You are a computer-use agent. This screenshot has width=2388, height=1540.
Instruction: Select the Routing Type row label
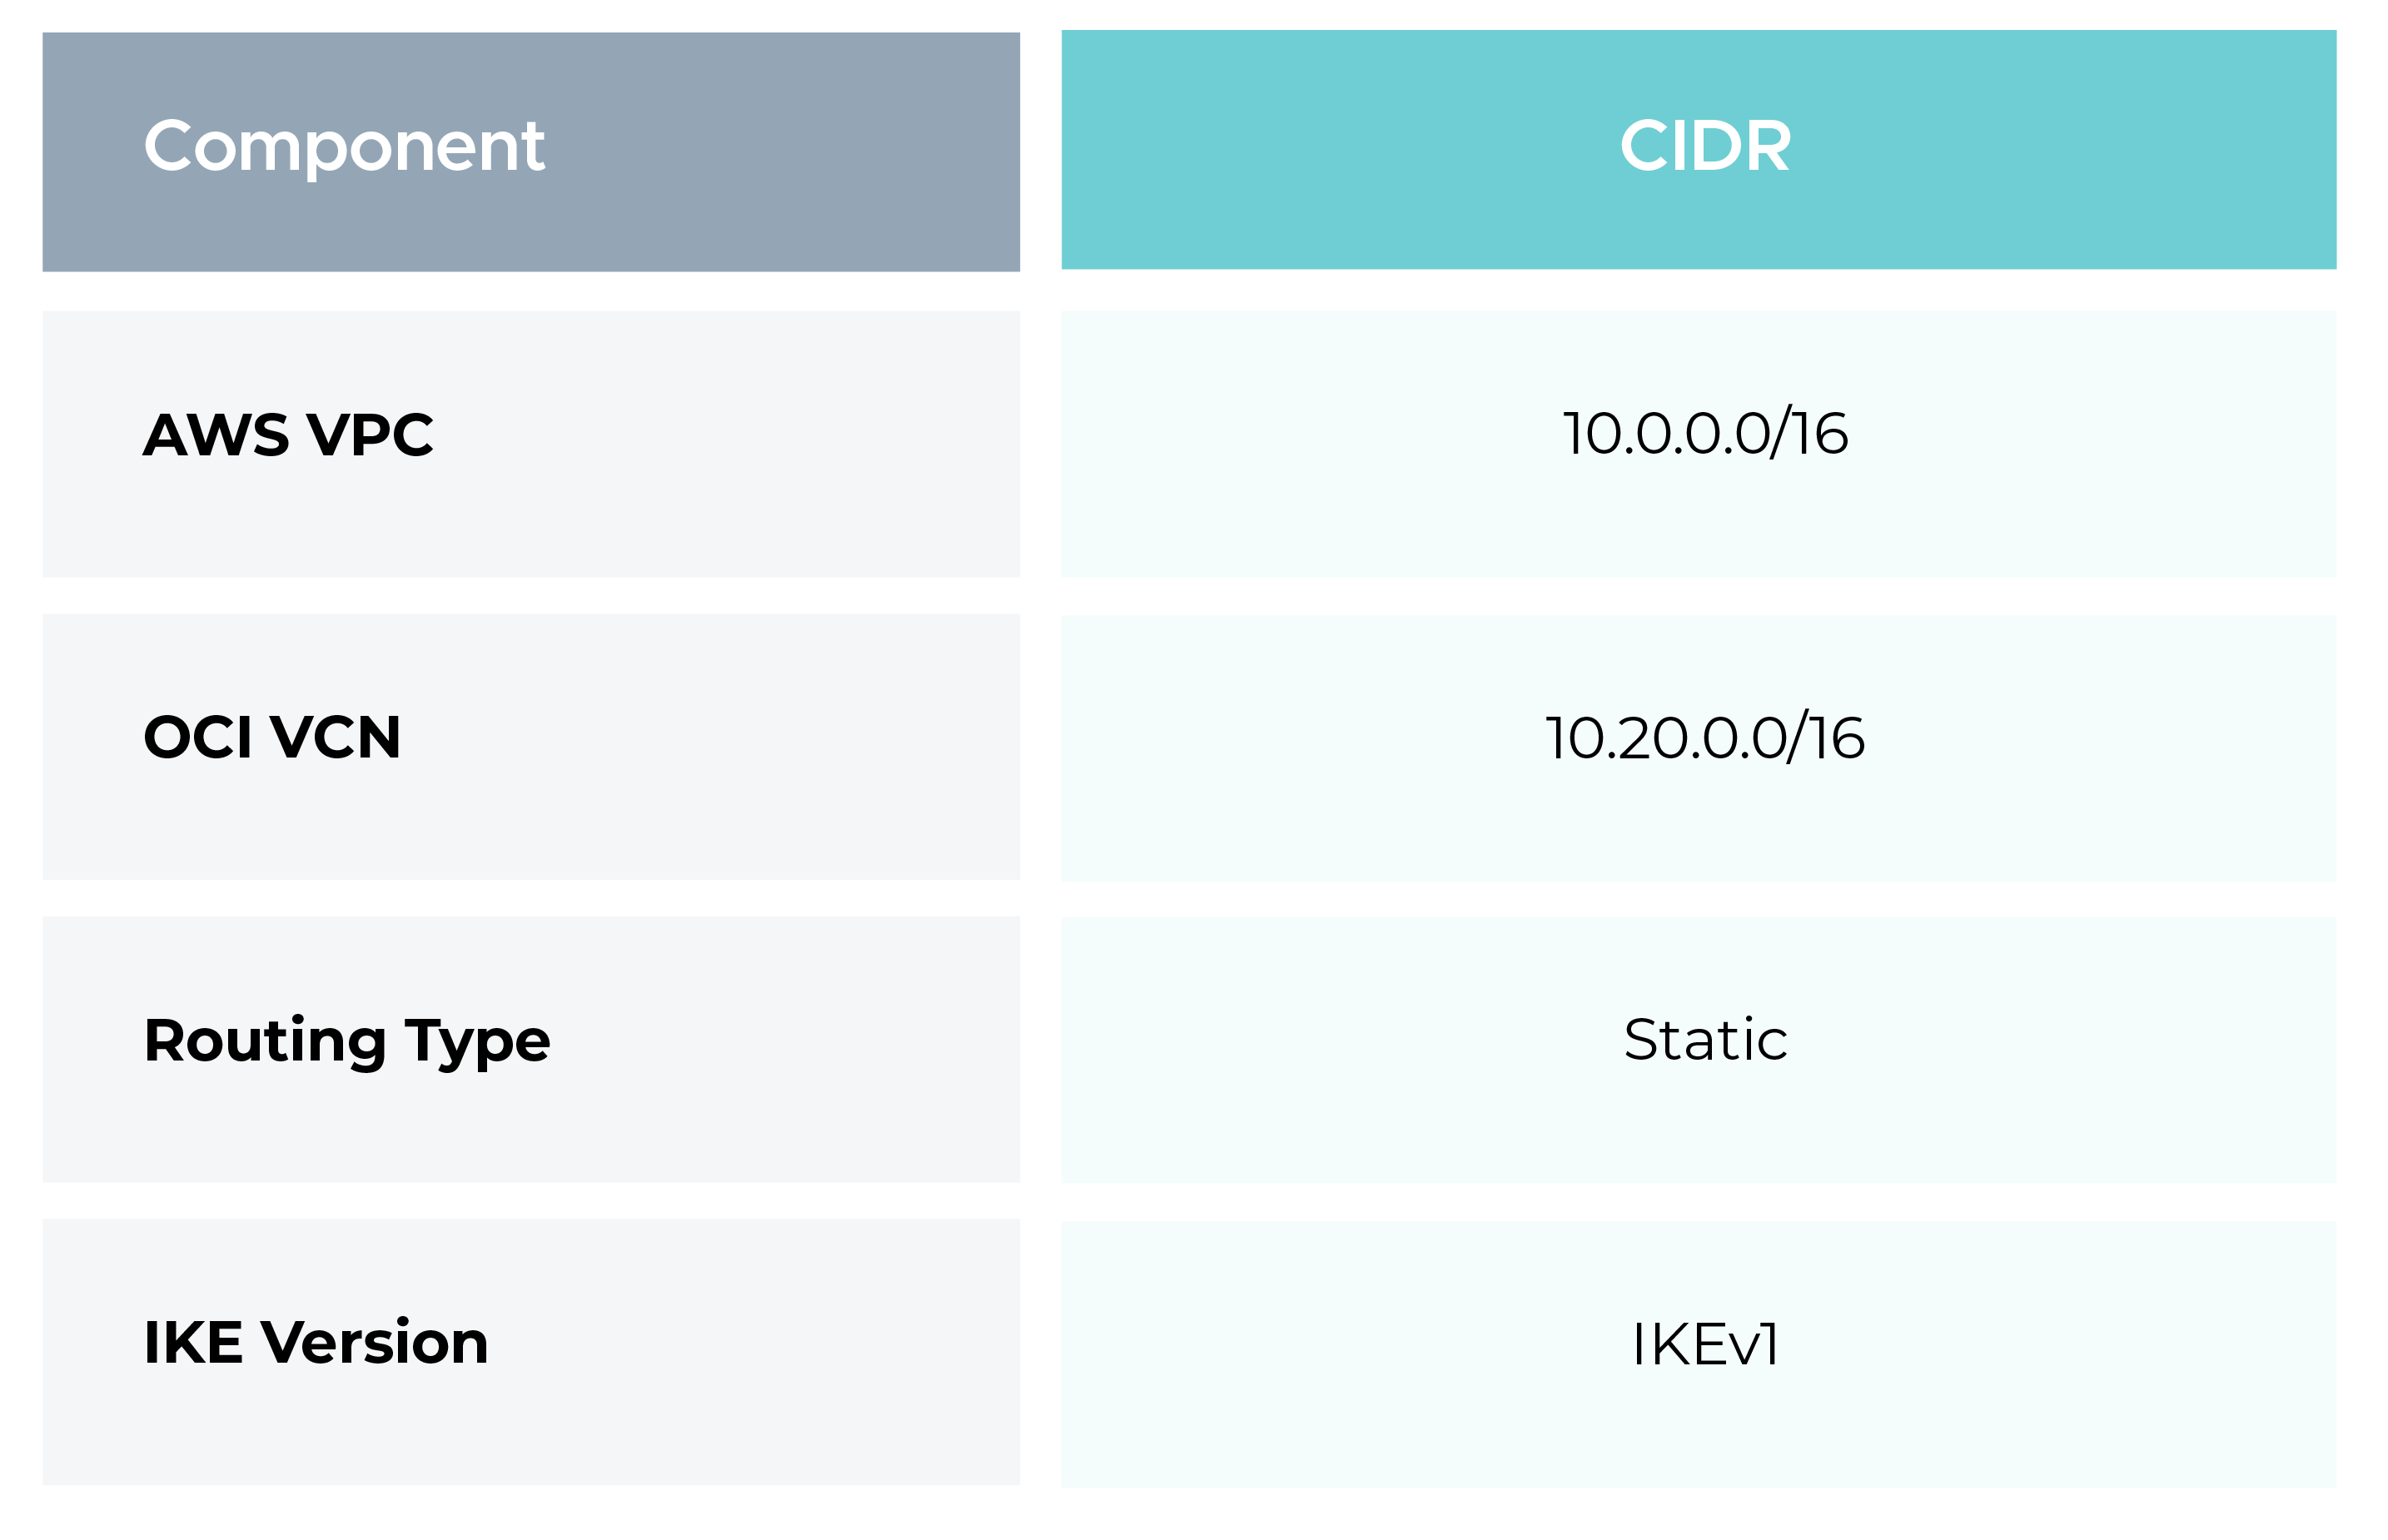click(x=530, y=1048)
